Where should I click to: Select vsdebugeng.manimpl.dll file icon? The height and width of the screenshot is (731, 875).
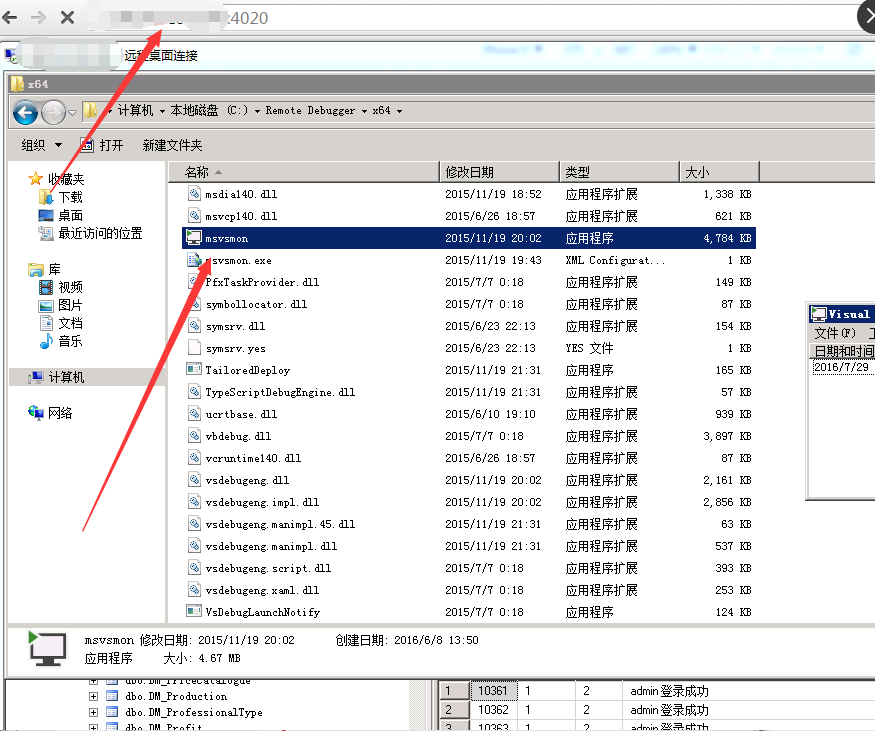click(x=194, y=546)
